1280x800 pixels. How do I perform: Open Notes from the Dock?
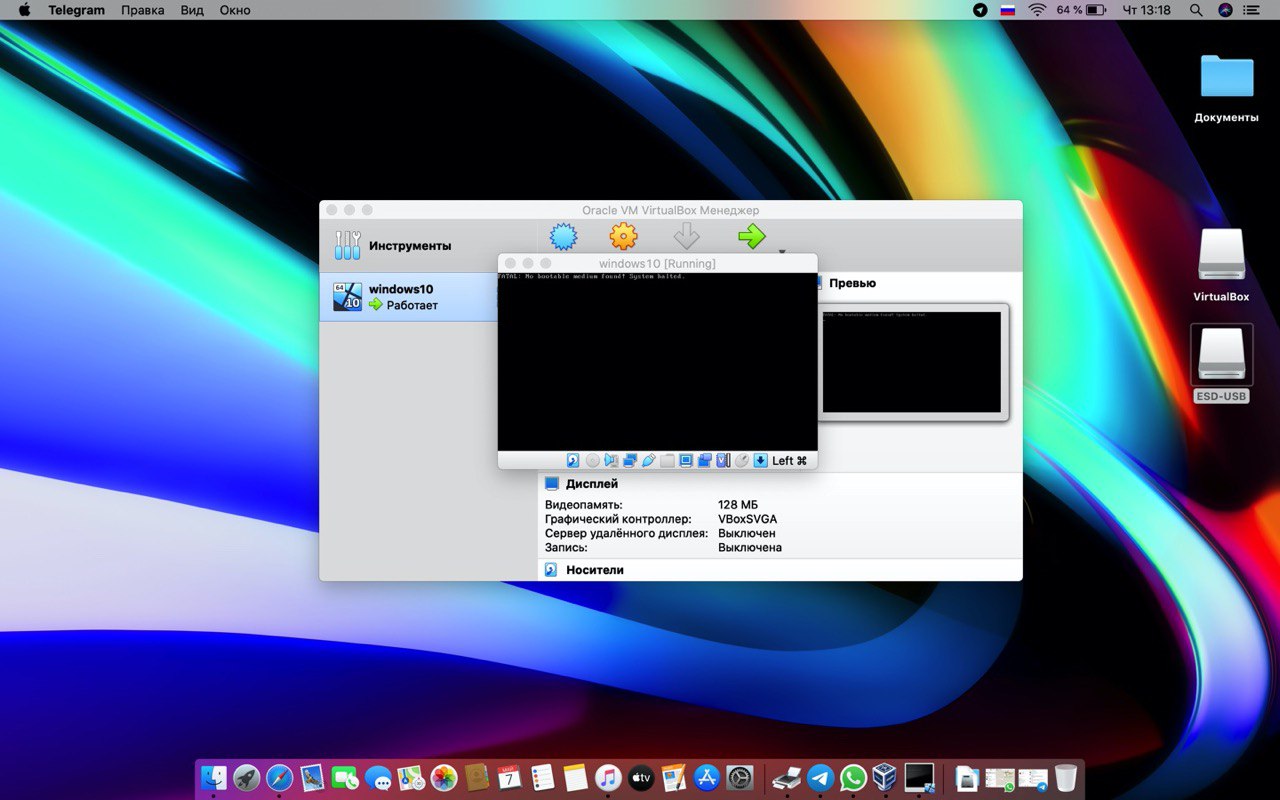point(575,777)
